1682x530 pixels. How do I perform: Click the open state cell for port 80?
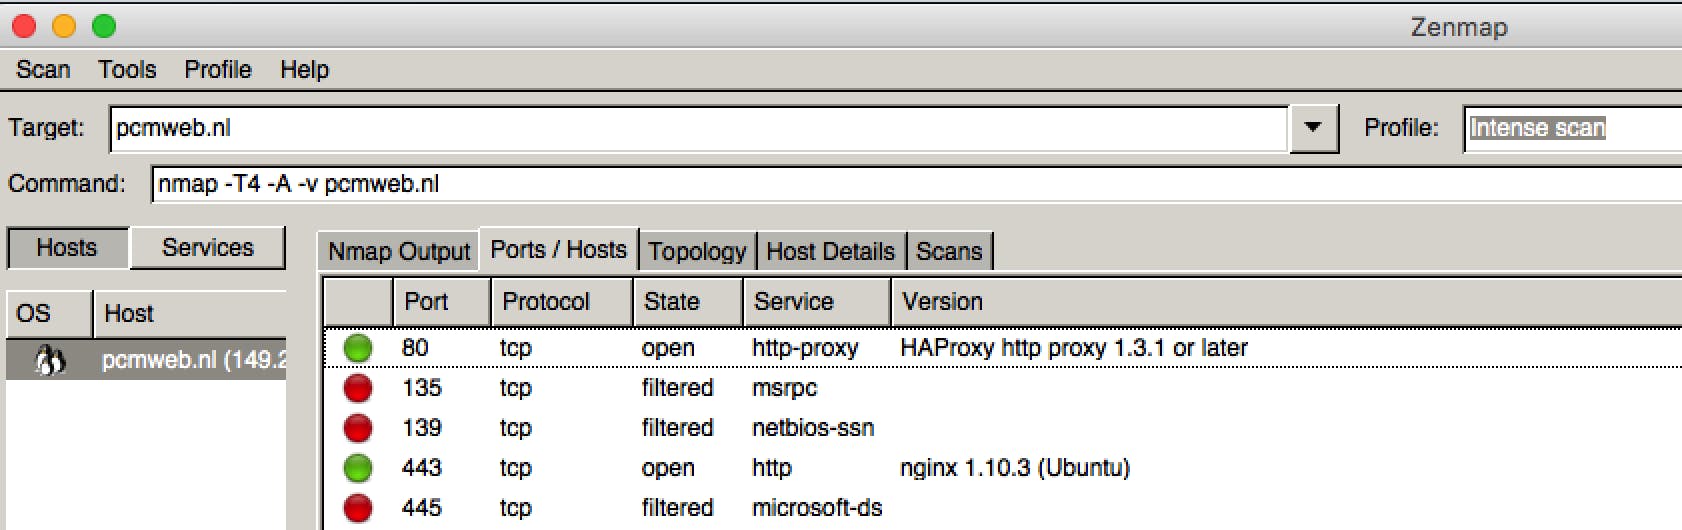tap(668, 348)
